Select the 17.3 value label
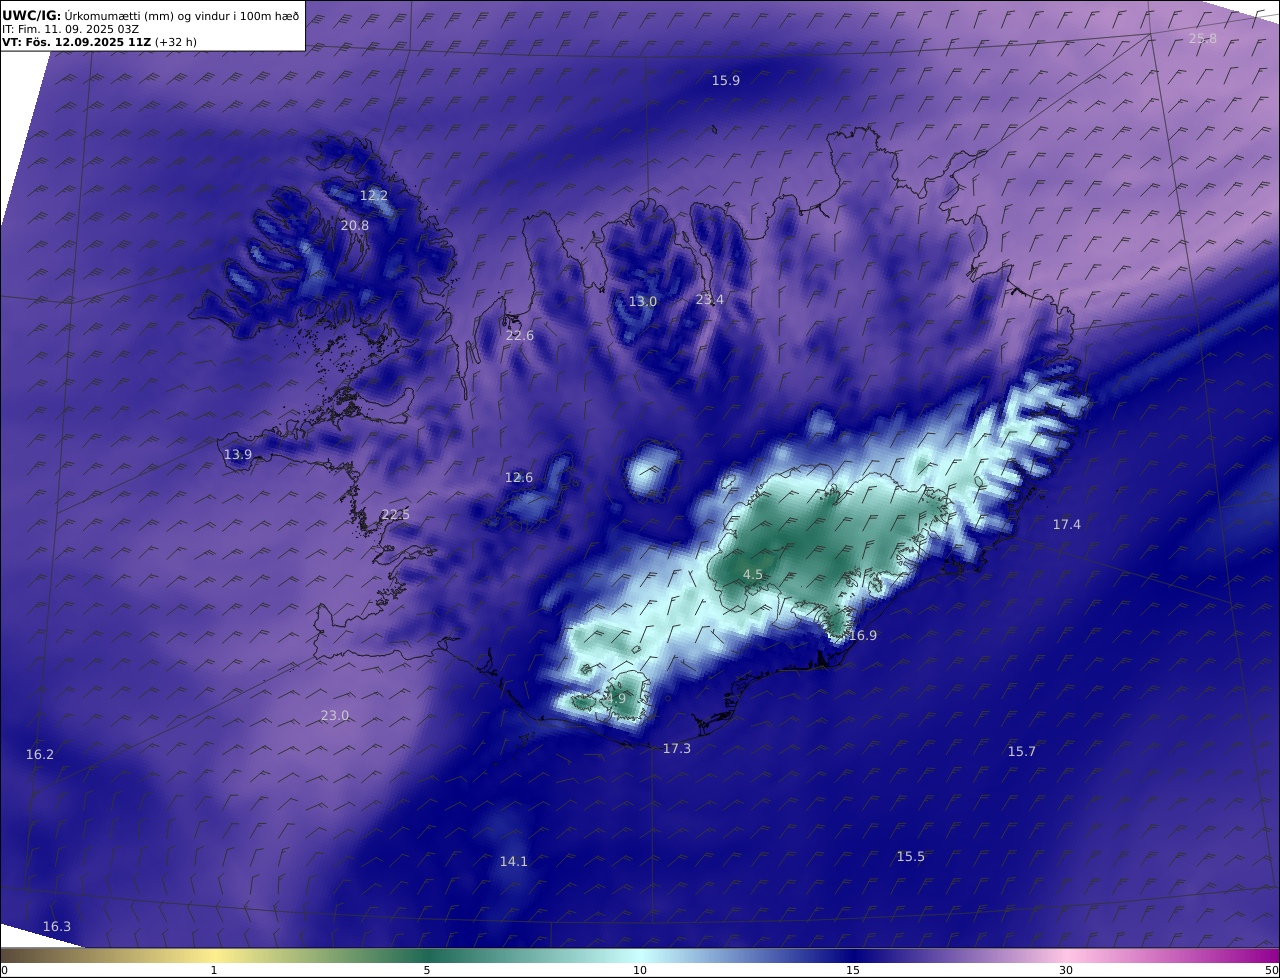The image size is (1280, 978). [x=677, y=748]
